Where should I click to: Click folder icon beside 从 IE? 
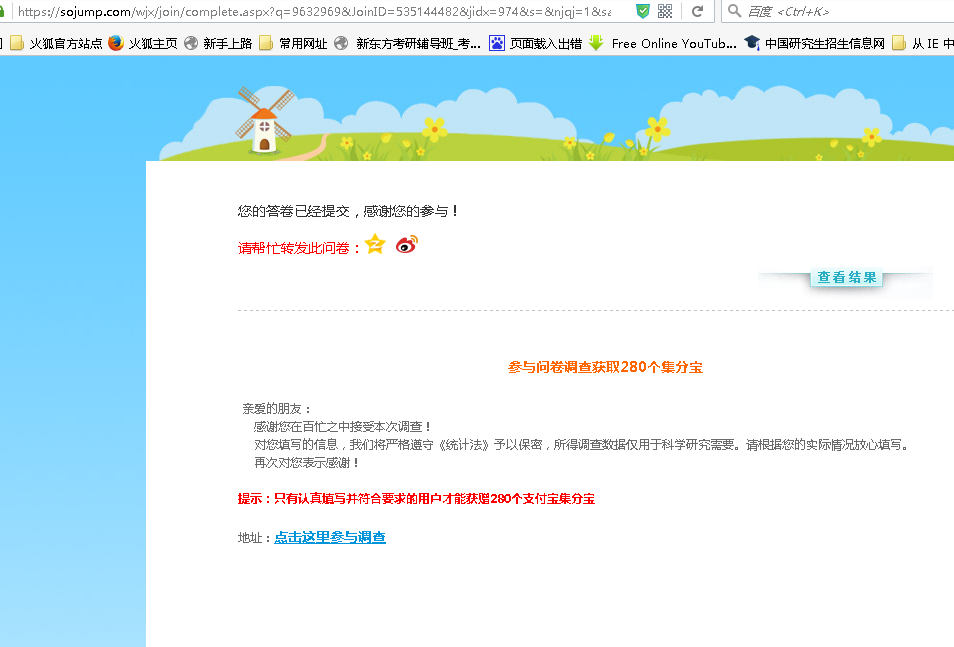(899, 43)
